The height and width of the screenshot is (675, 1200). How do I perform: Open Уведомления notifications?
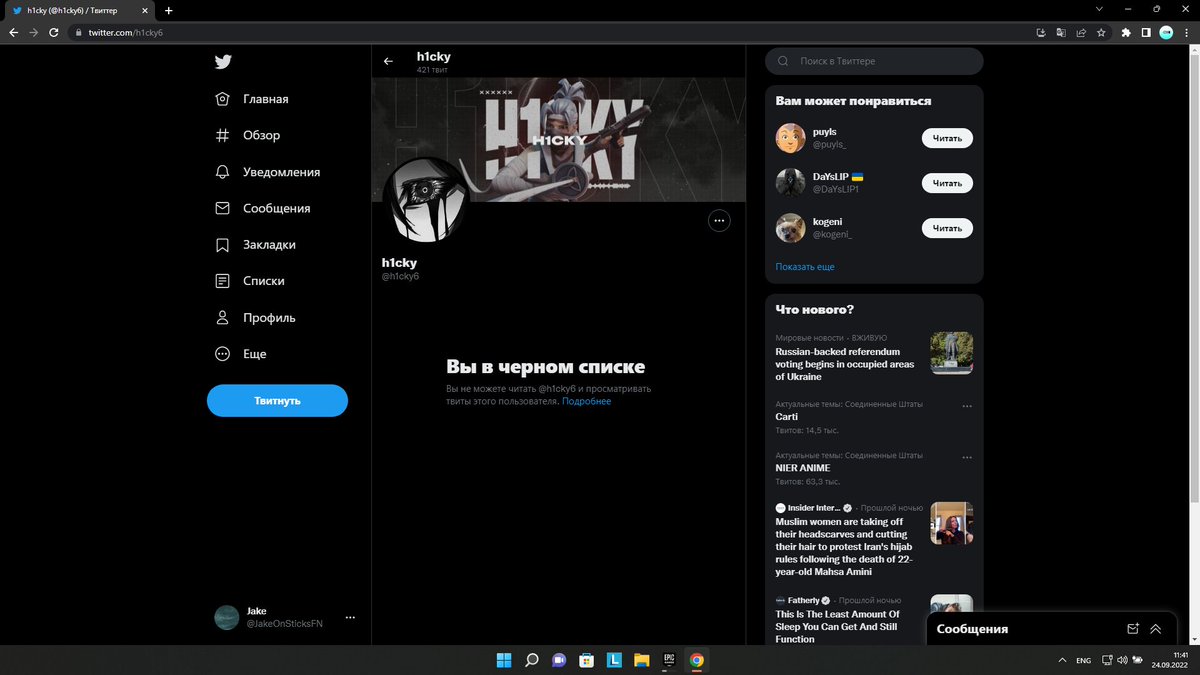tap(268, 172)
